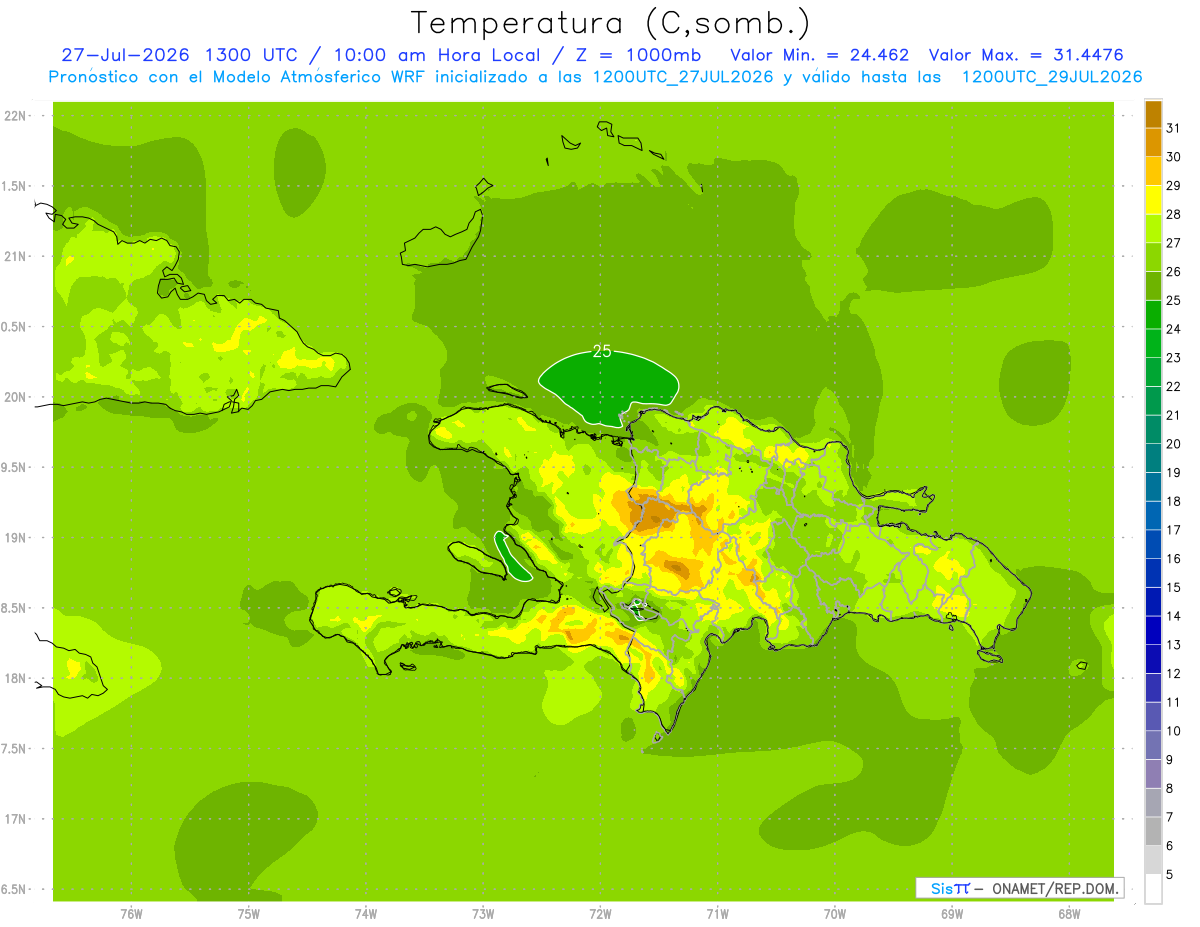Pick the bright green swatch between 24 and 25
This screenshot has width=1200, height=927.
coord(1153,314)
